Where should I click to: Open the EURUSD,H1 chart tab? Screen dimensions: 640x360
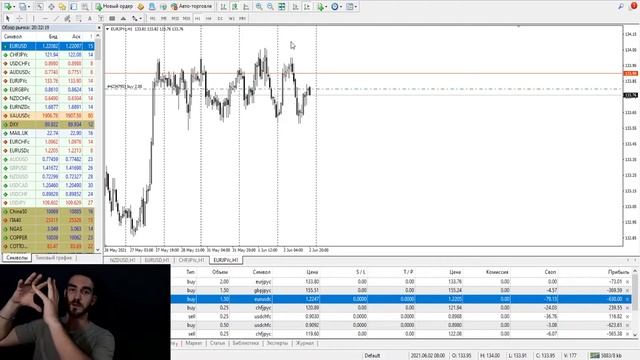pyautogui.click(x=157, y=260)
